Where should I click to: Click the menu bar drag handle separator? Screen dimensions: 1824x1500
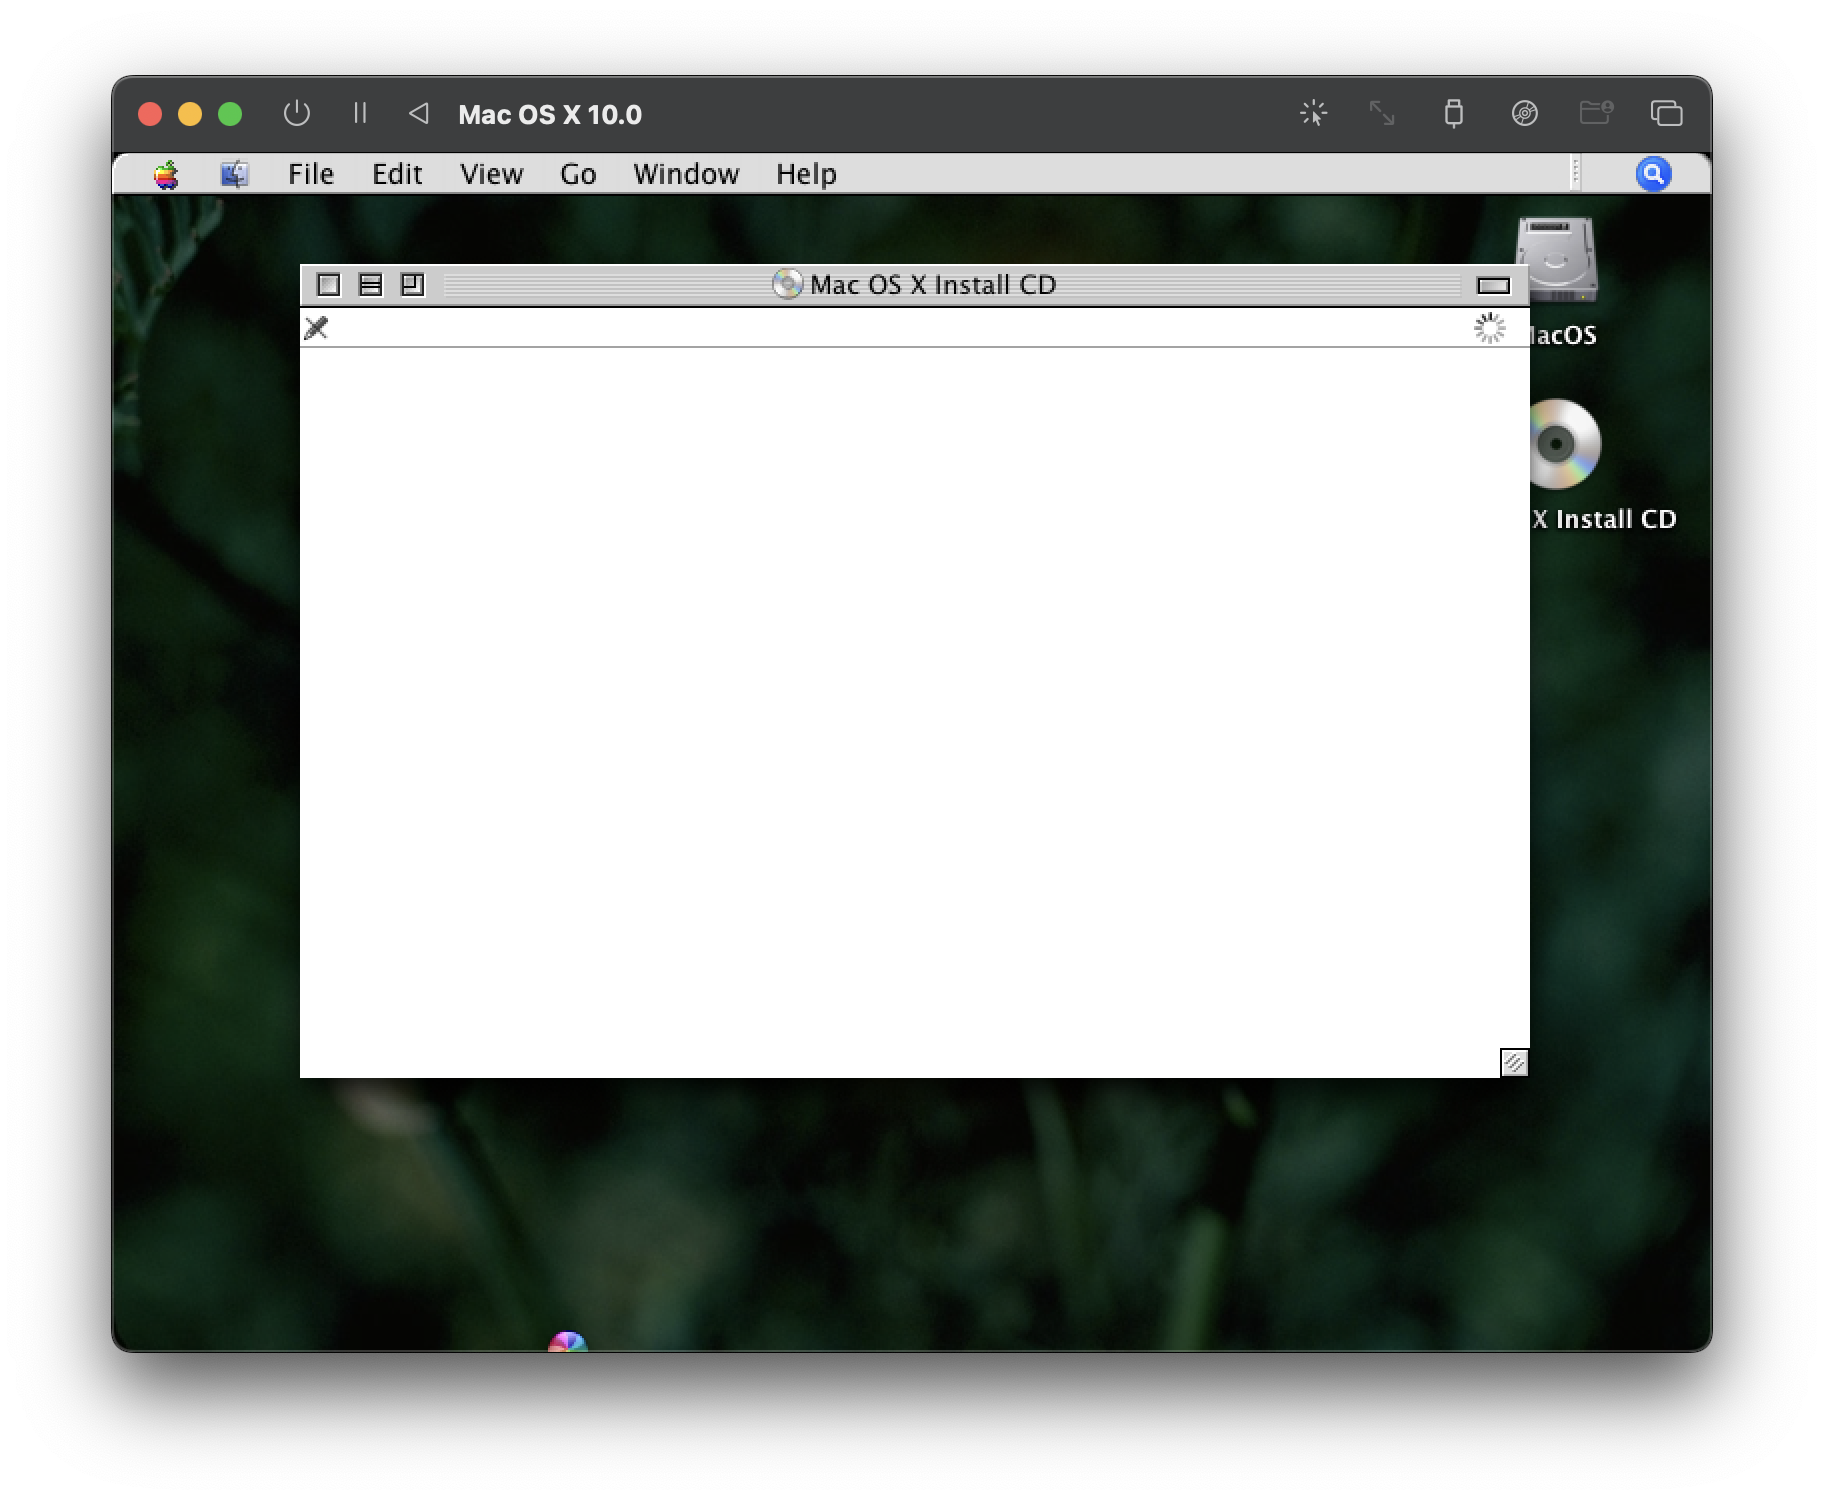(x=1575, y=173)
